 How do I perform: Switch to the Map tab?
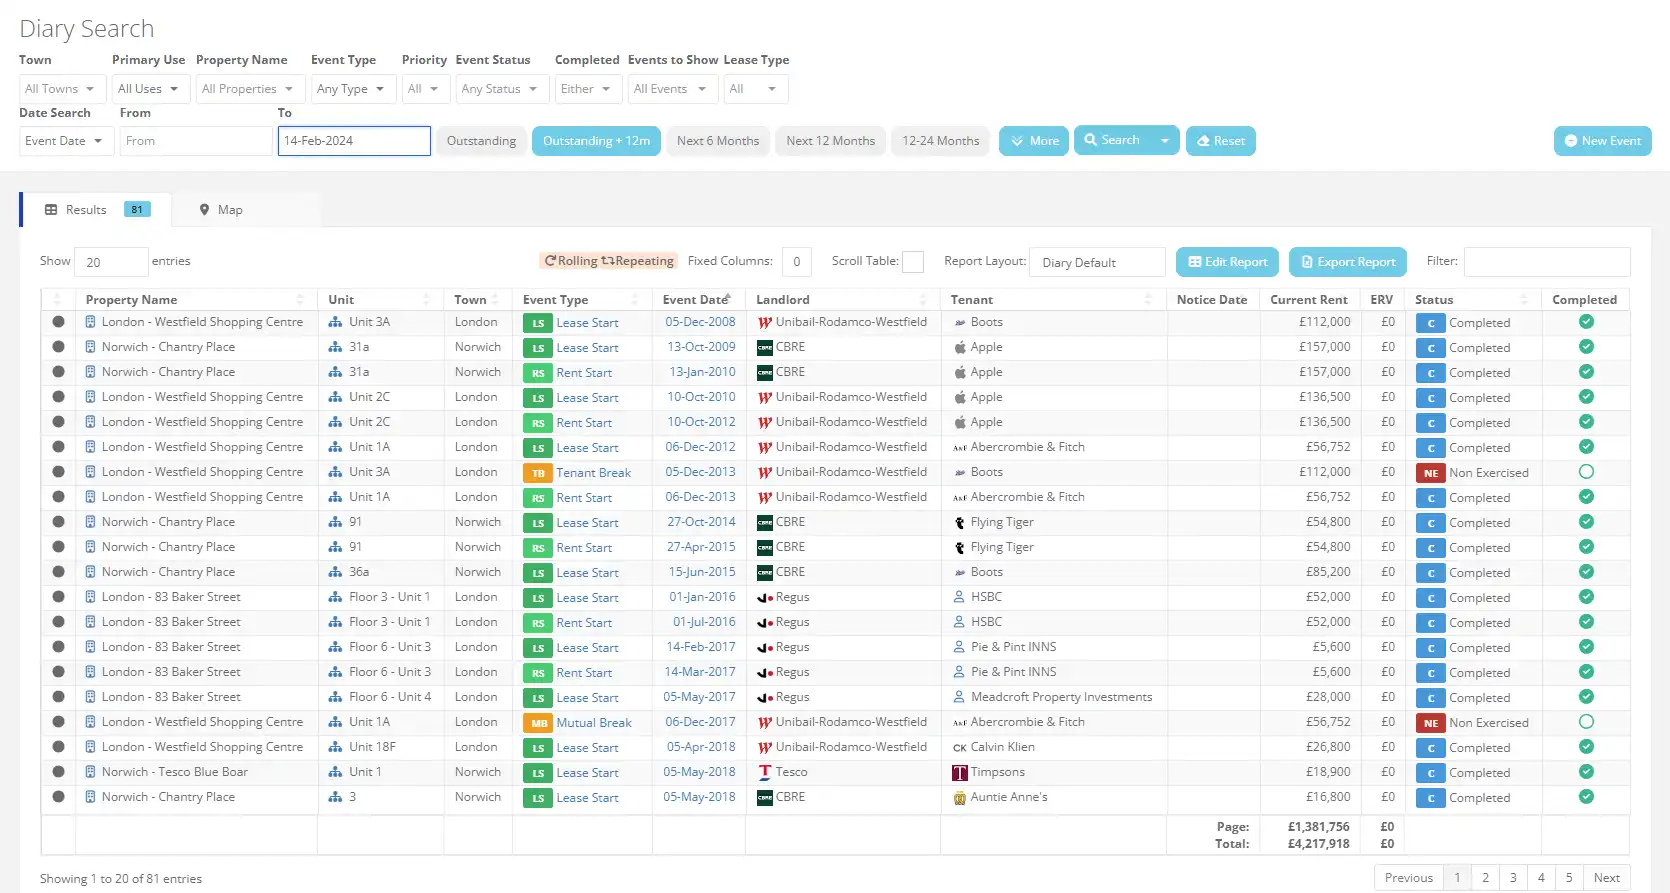[x=221, y=210]
